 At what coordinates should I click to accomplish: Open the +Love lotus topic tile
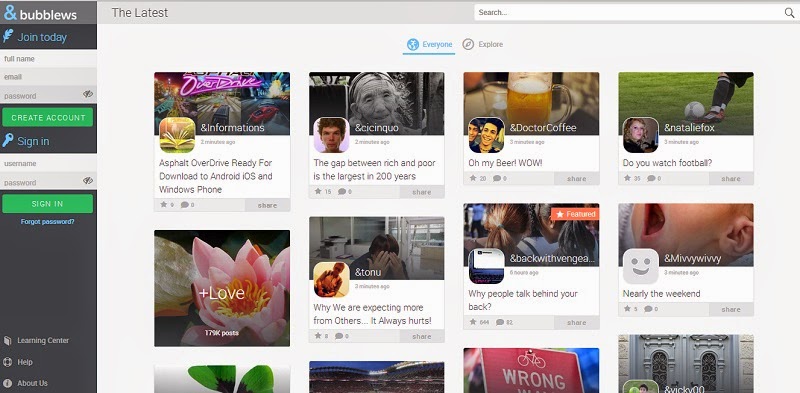coord(222,288)
